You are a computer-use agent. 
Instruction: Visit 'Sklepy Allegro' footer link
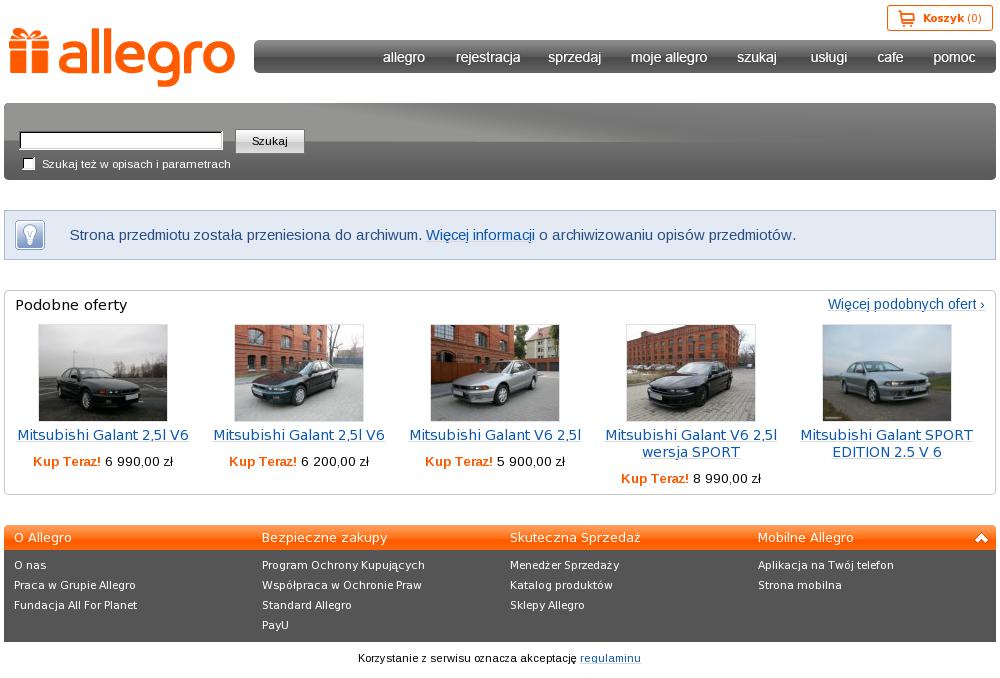click(x=547, y=605)
